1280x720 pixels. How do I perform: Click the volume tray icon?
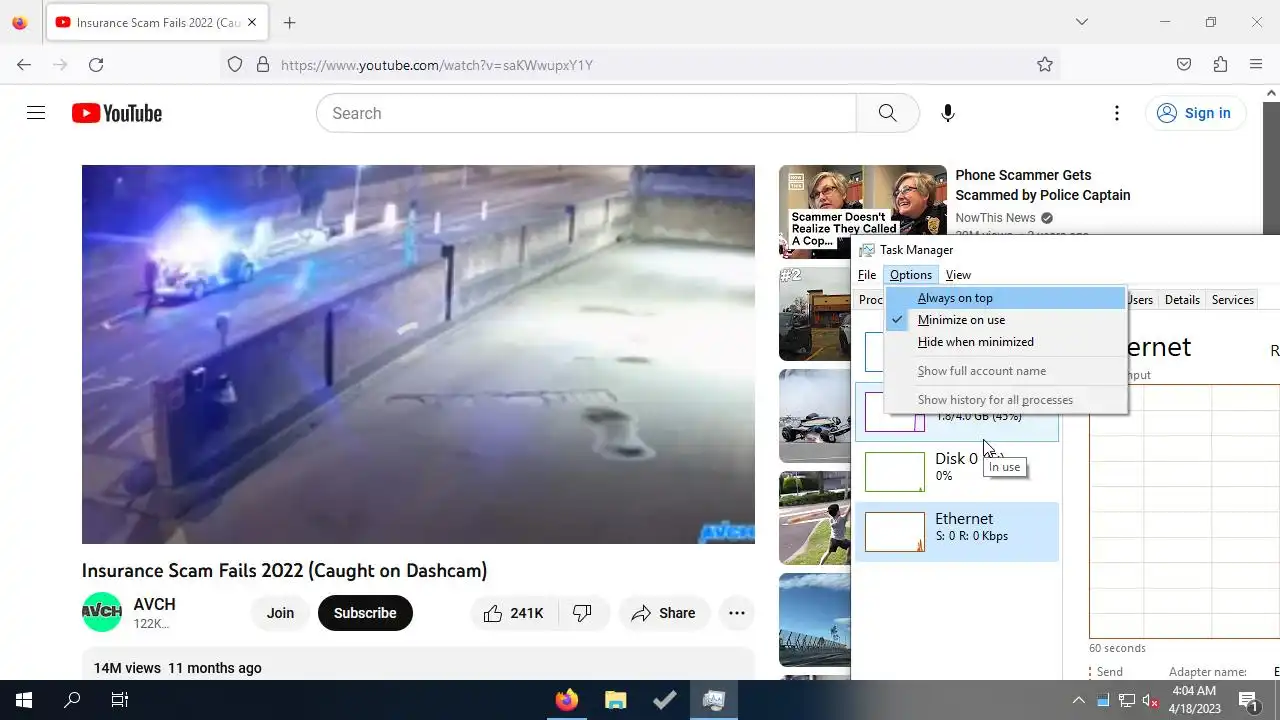pyautogui.click(x=1151, y=700)
